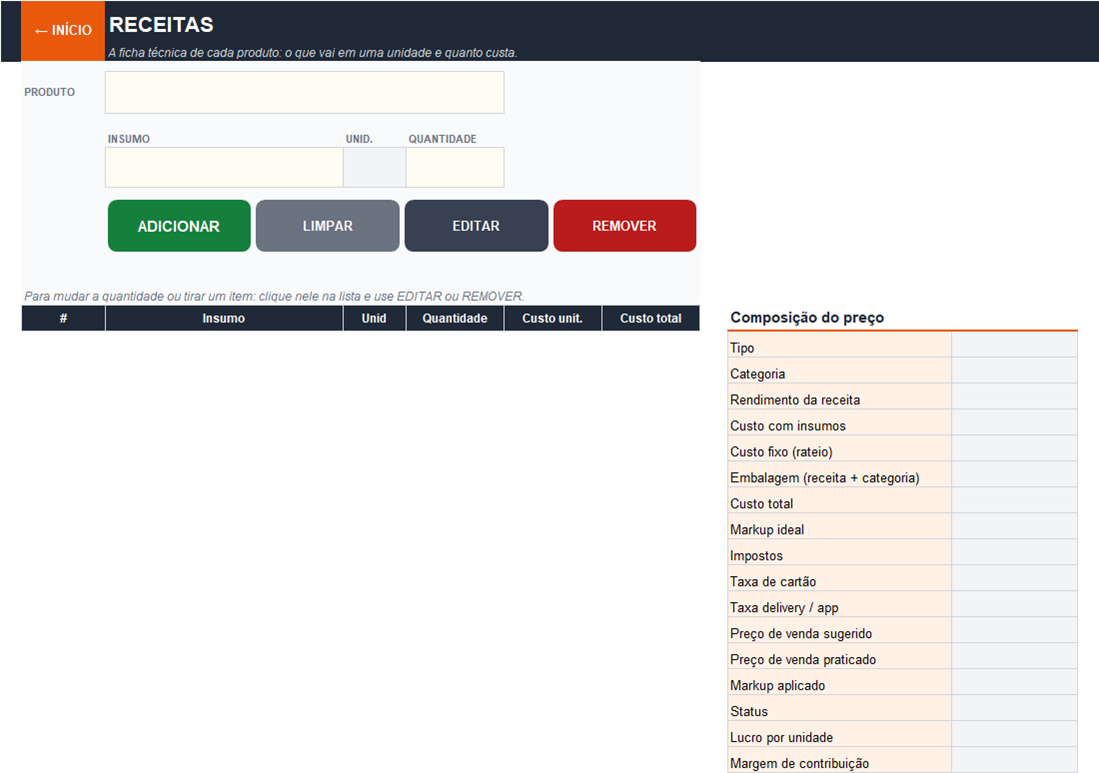Click the value cell next to Status

[1014, 709]
